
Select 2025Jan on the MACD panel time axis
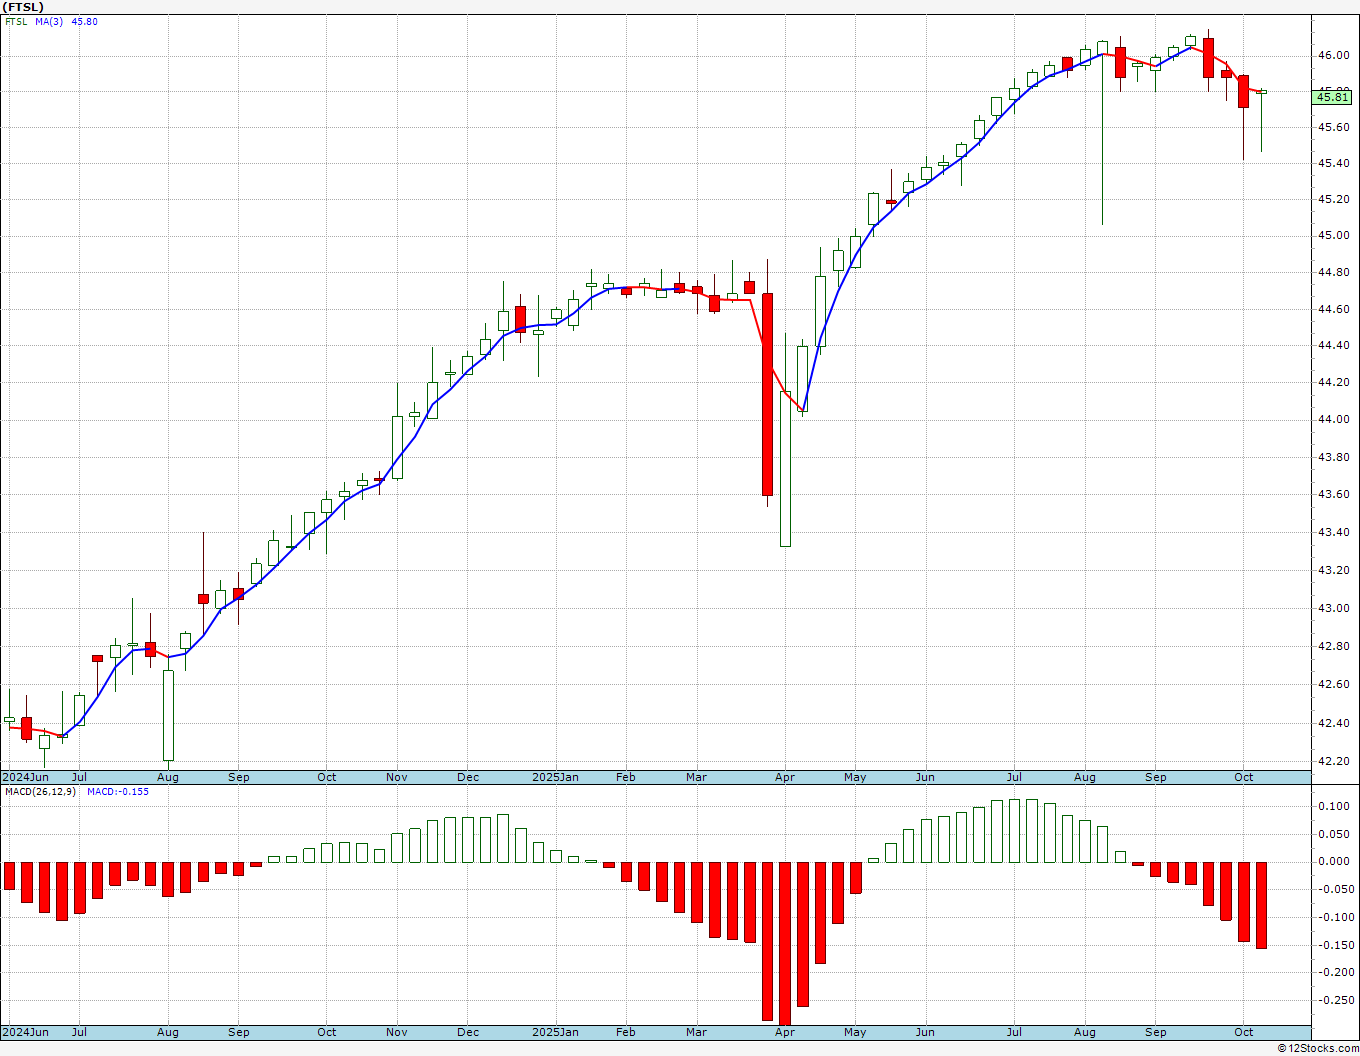[555, 1032]
